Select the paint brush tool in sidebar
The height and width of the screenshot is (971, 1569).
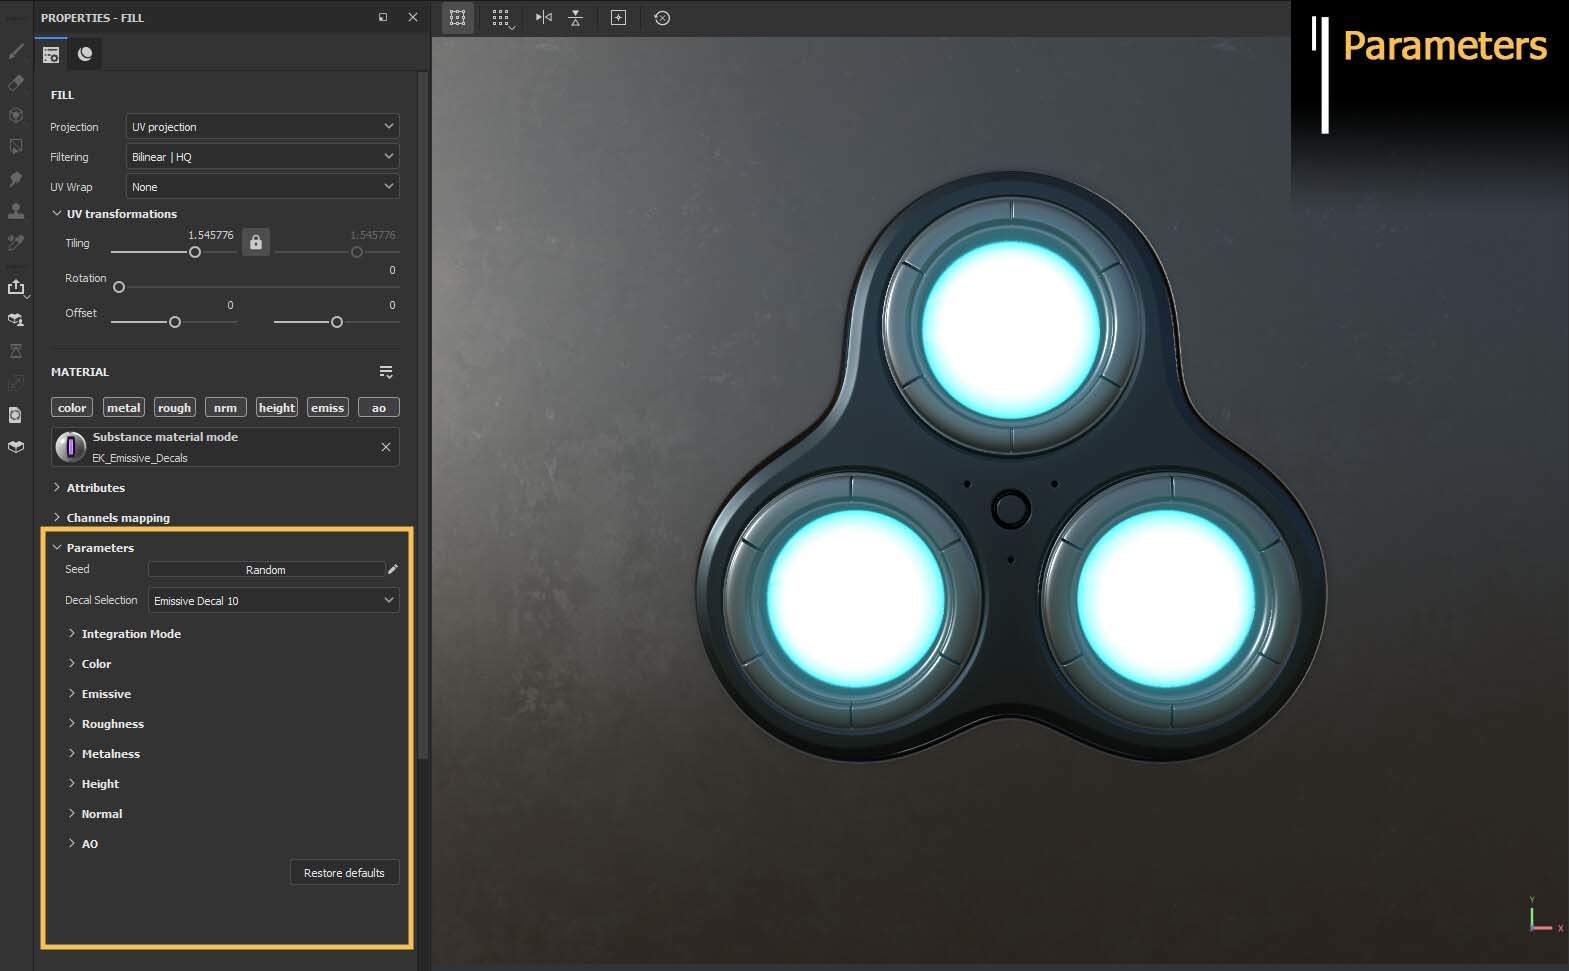click(x=16, y=51)
